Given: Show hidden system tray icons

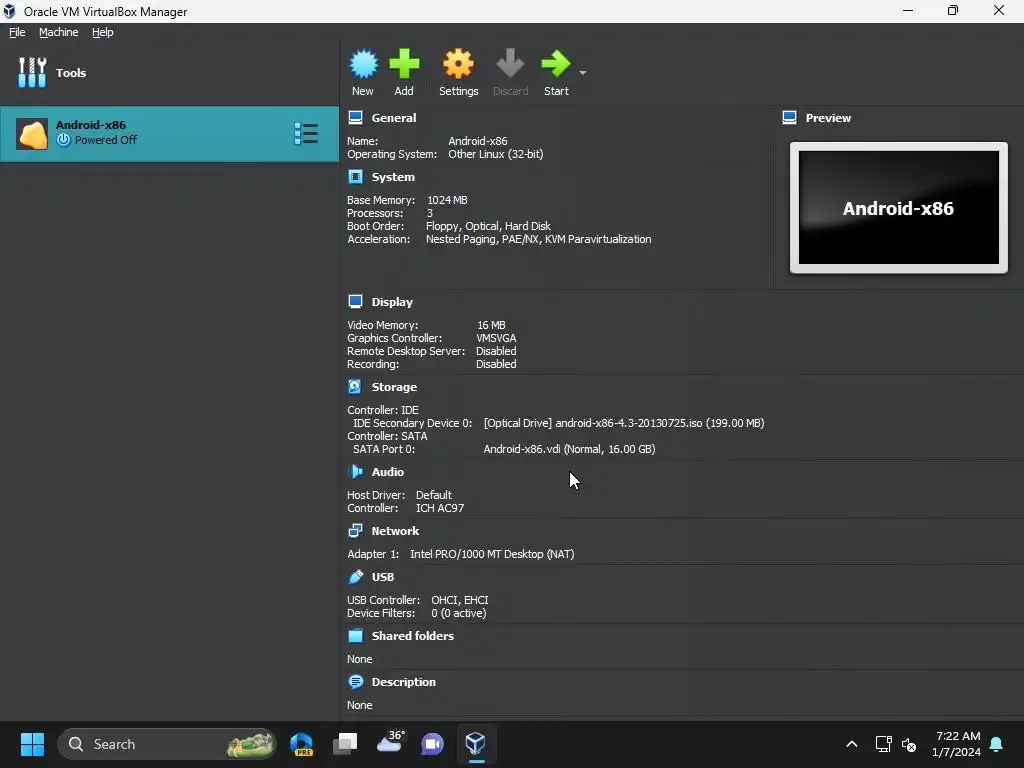Looking at the screenshot, I should pyautogui.click(x=852, y=744).
